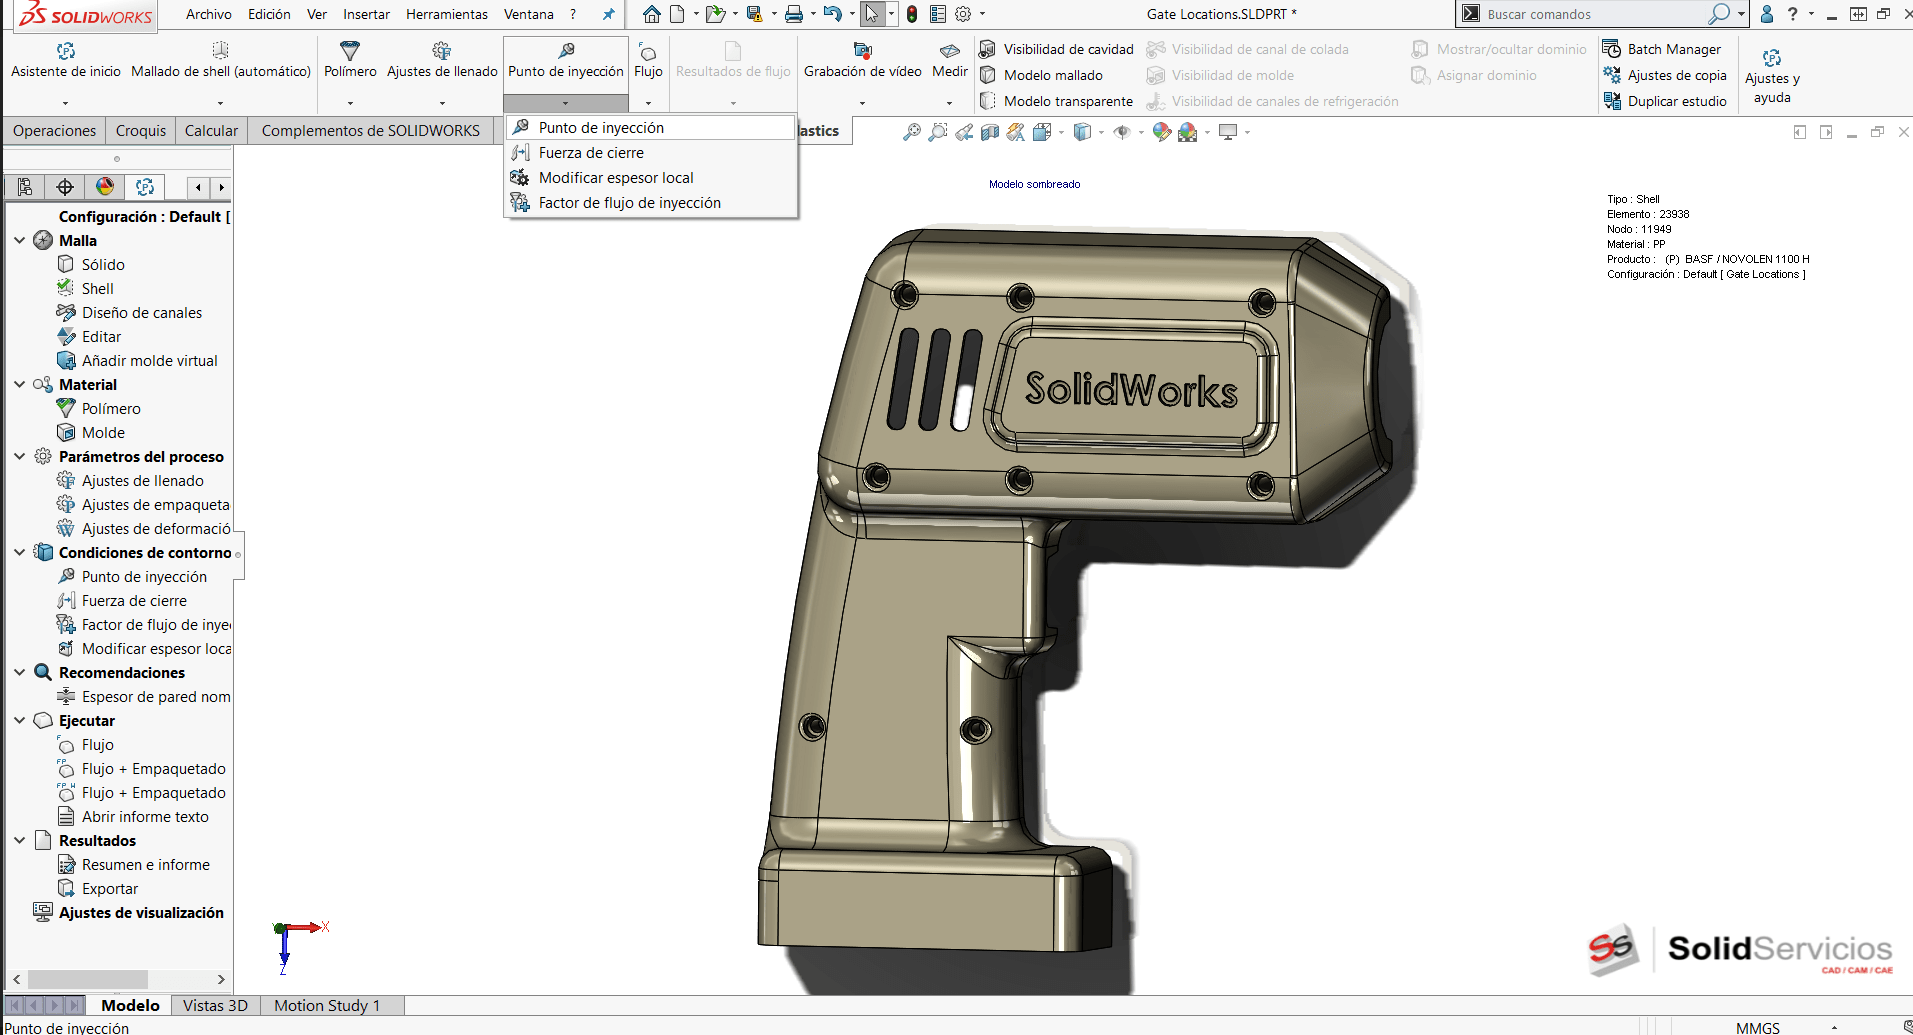
Task: Open the Polímero ribbon tool
Action: tap(350, 60)
